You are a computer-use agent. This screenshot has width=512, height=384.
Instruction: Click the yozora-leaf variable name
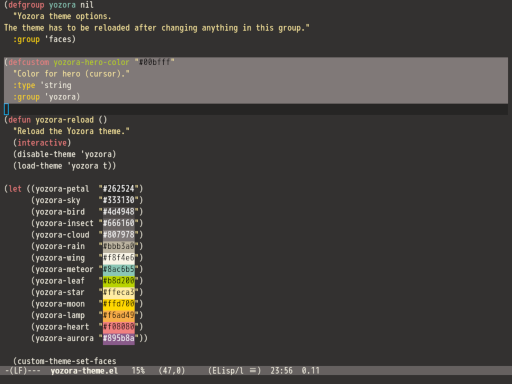click(x=60, y=281)
